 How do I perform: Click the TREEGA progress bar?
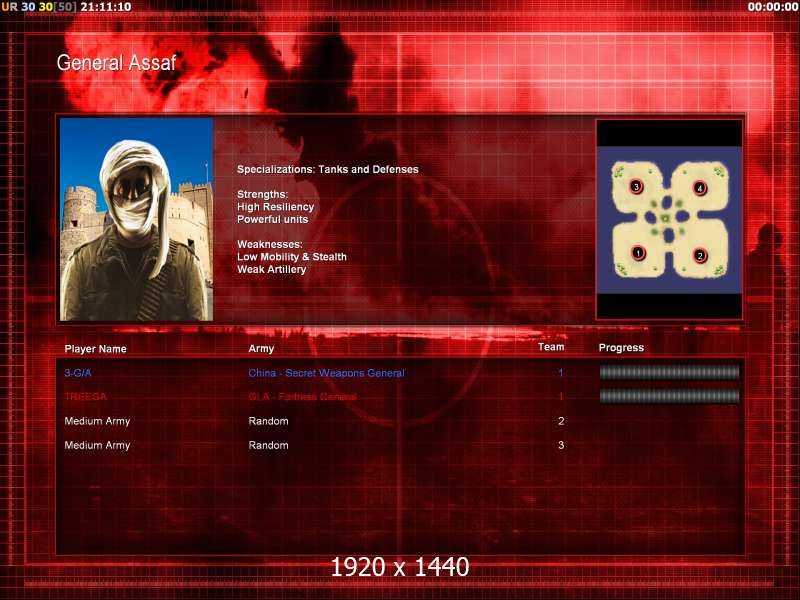tap(669, 396)
